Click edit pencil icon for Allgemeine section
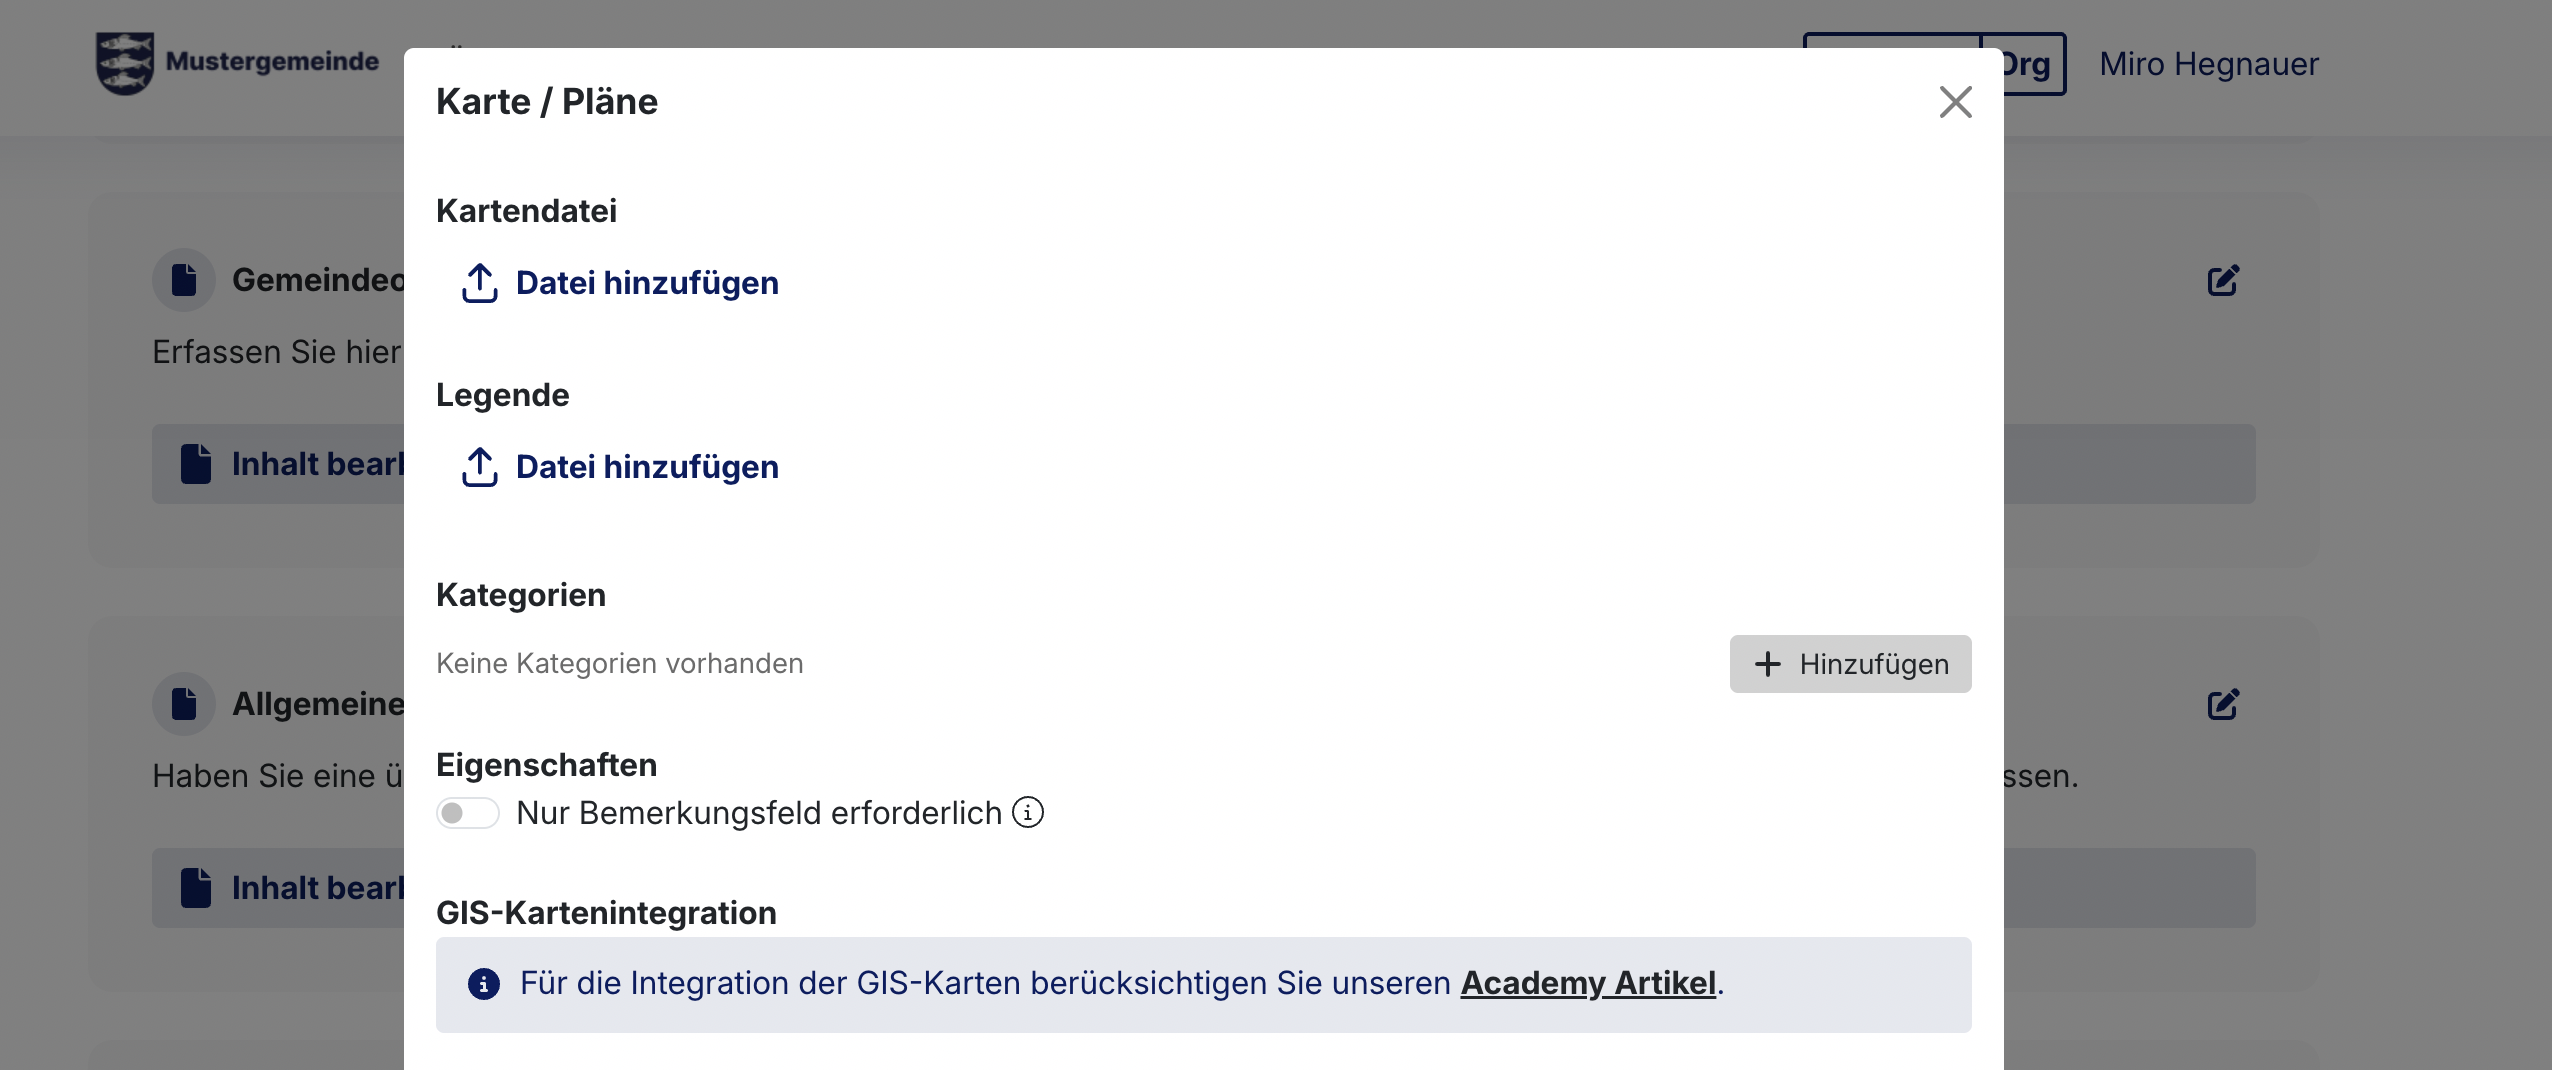The height and width of the screenshot is (1070, 2552). [x=2223, y=704]
